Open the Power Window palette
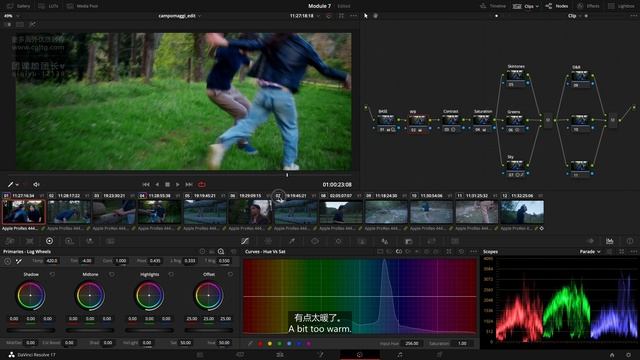Image resolution: width=640 pixels, height=360 pixels. (x=315, y=241)
